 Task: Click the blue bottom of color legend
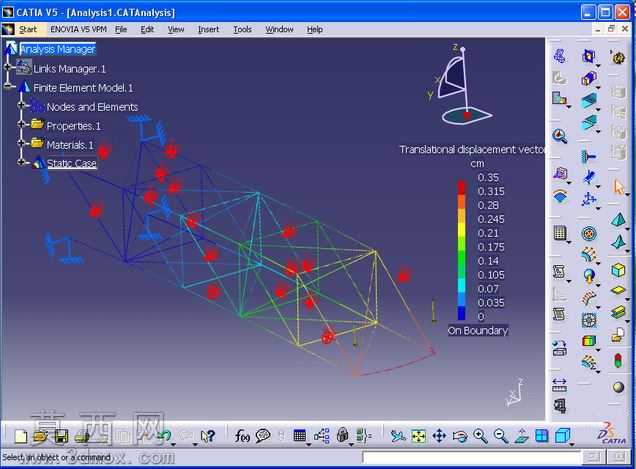coord(462,313)
